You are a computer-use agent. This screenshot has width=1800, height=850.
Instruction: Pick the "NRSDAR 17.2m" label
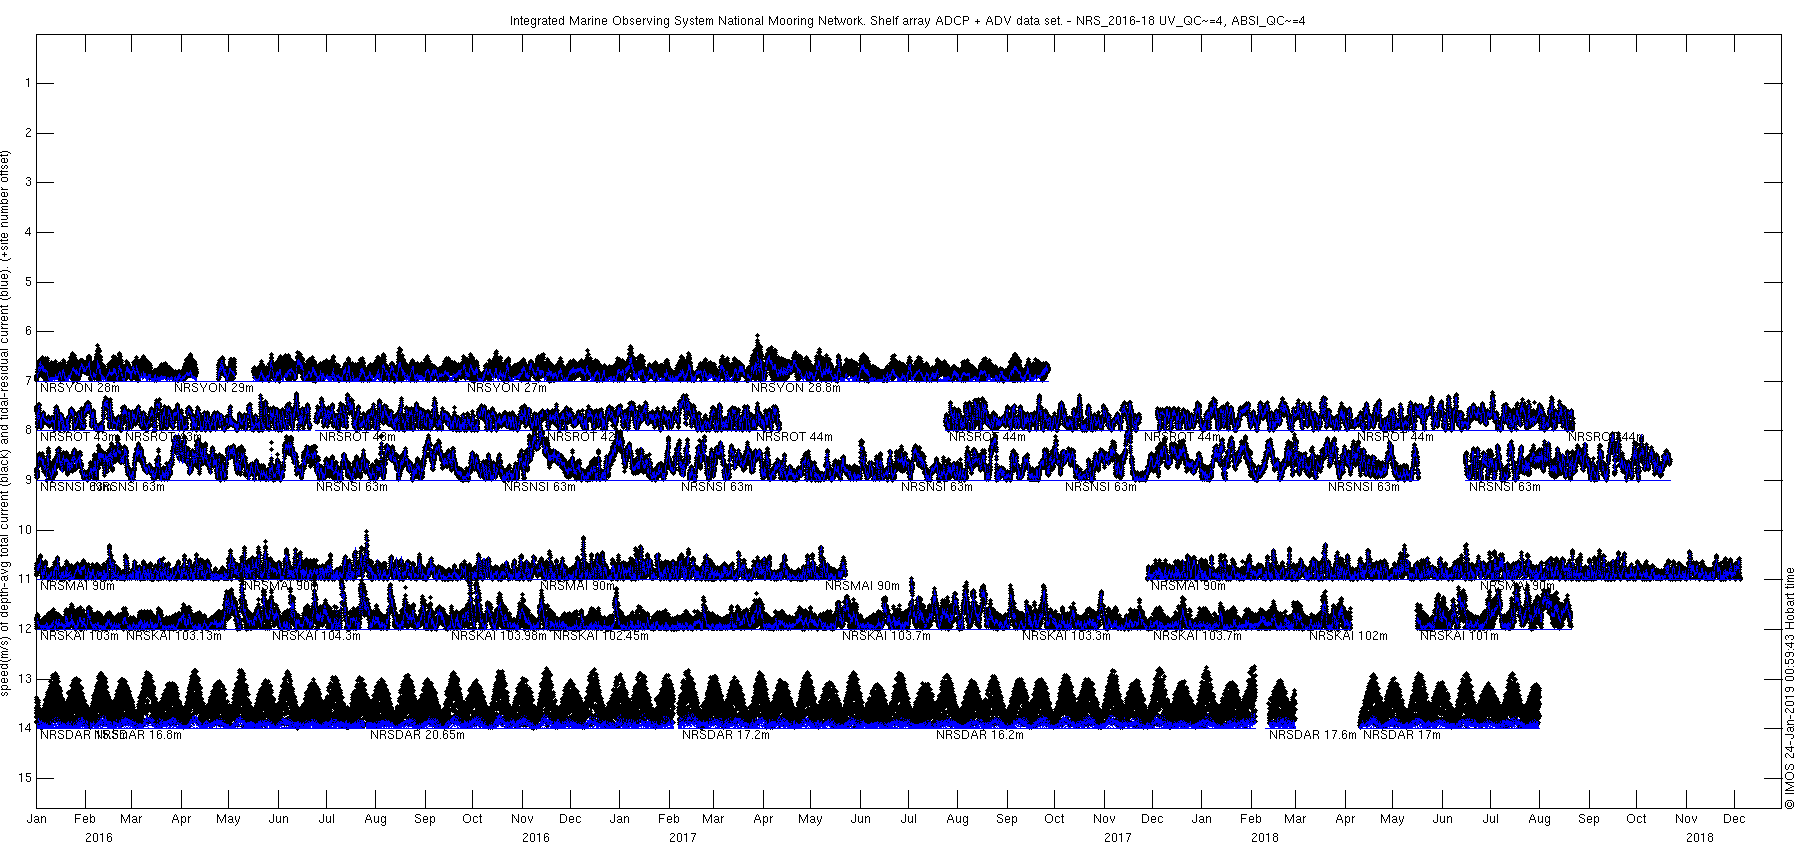coord(726,735)
